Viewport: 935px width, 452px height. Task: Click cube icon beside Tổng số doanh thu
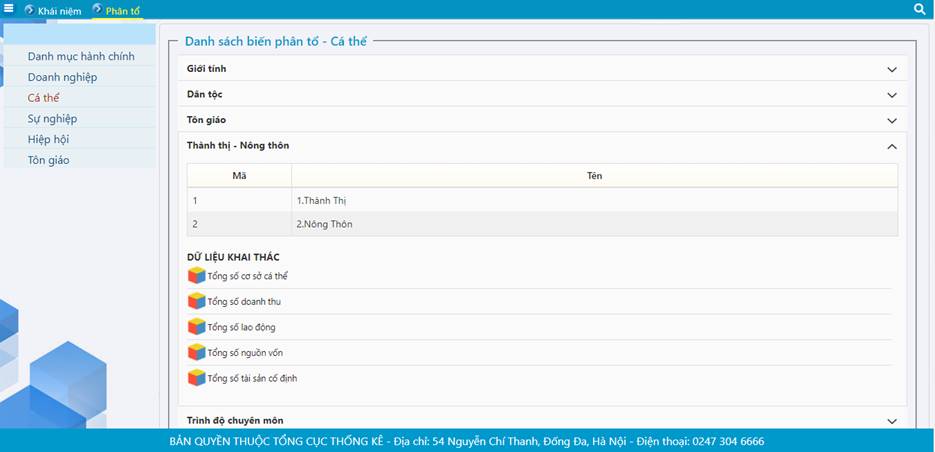(196, 301)
